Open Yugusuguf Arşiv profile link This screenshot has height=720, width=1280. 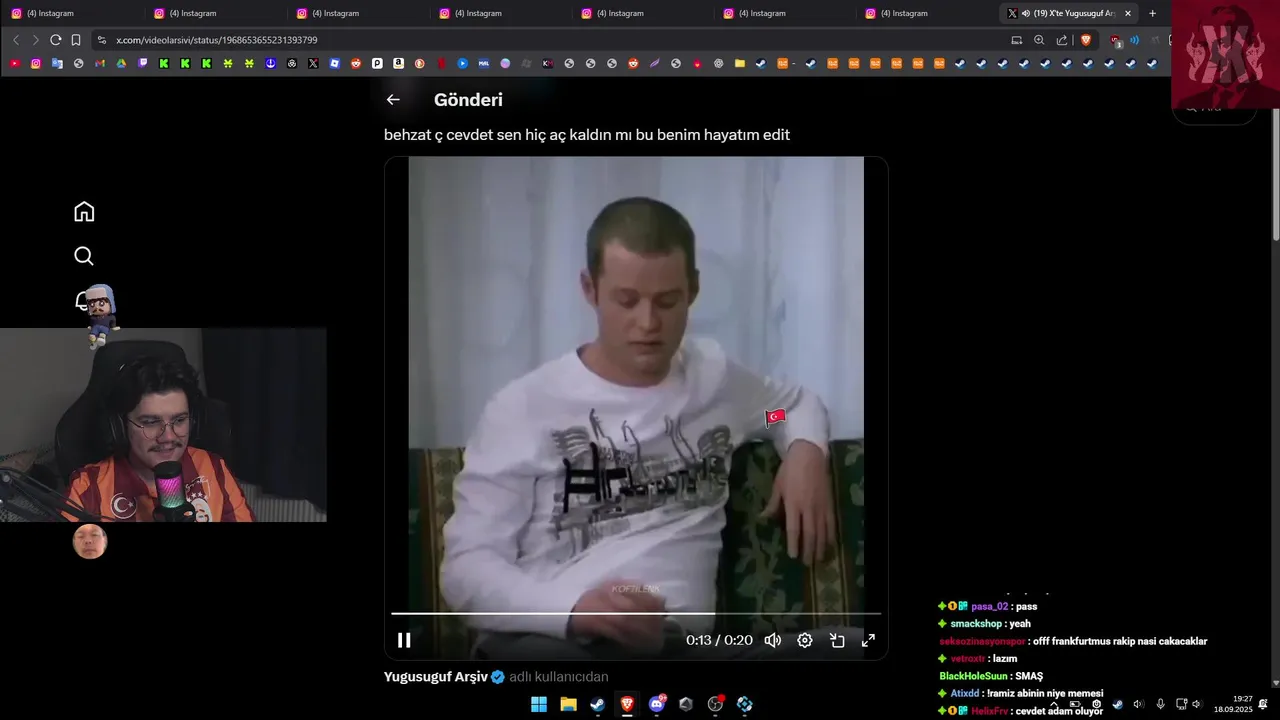click(436, 677)
